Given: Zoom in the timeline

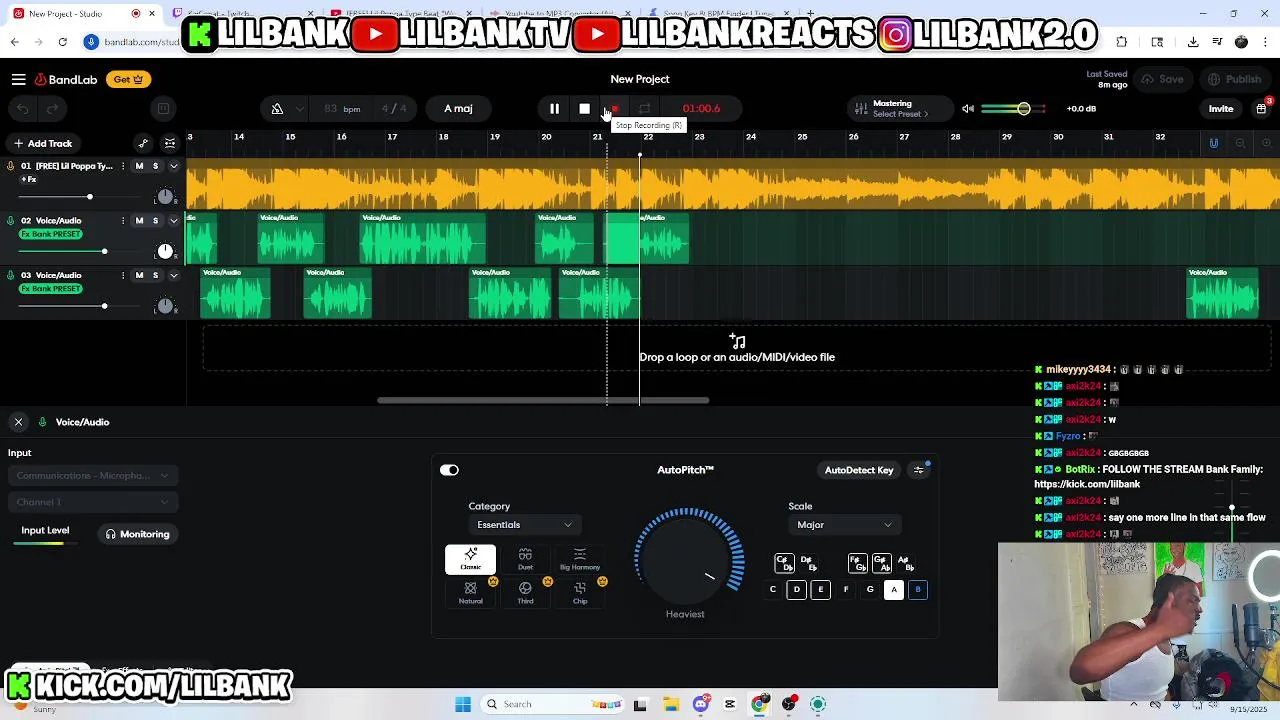Looking at the screenshot, I should coord(1266,143).
